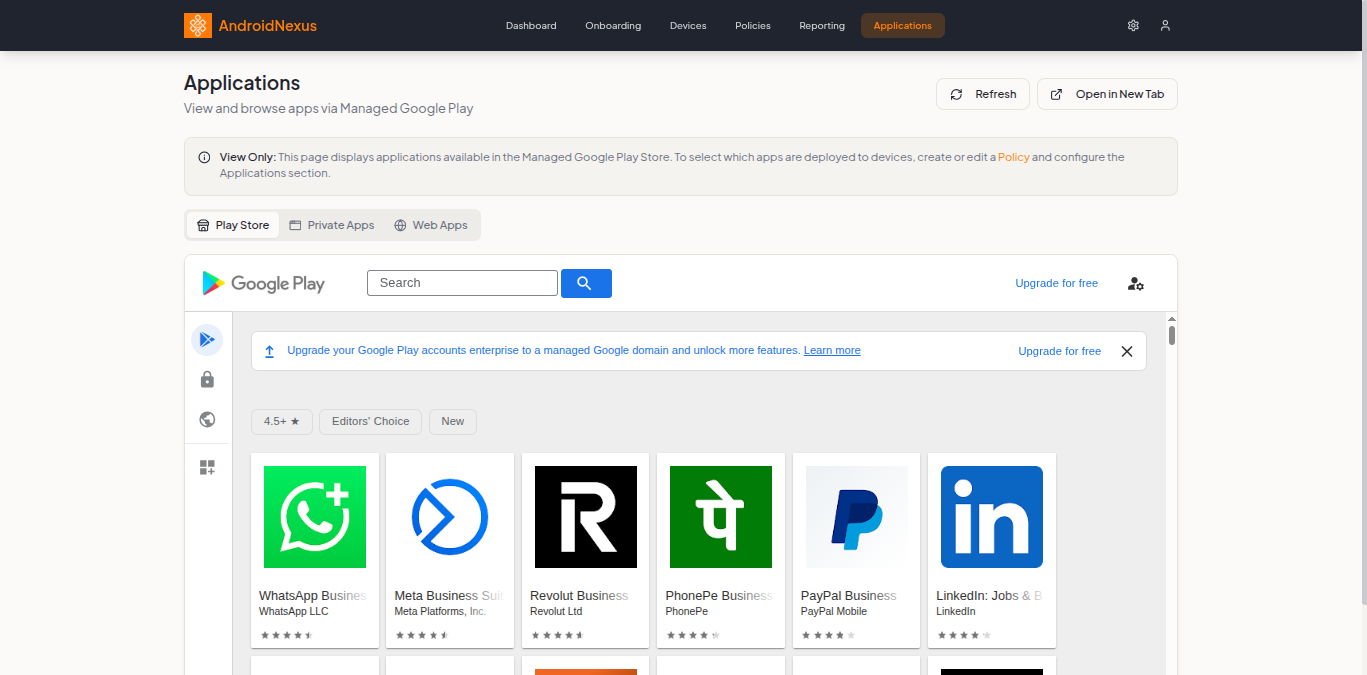Select the globe web apps sidebar icon
Image resolution: width=1367 pixels, height=675 pixels.
pos(207,419)
